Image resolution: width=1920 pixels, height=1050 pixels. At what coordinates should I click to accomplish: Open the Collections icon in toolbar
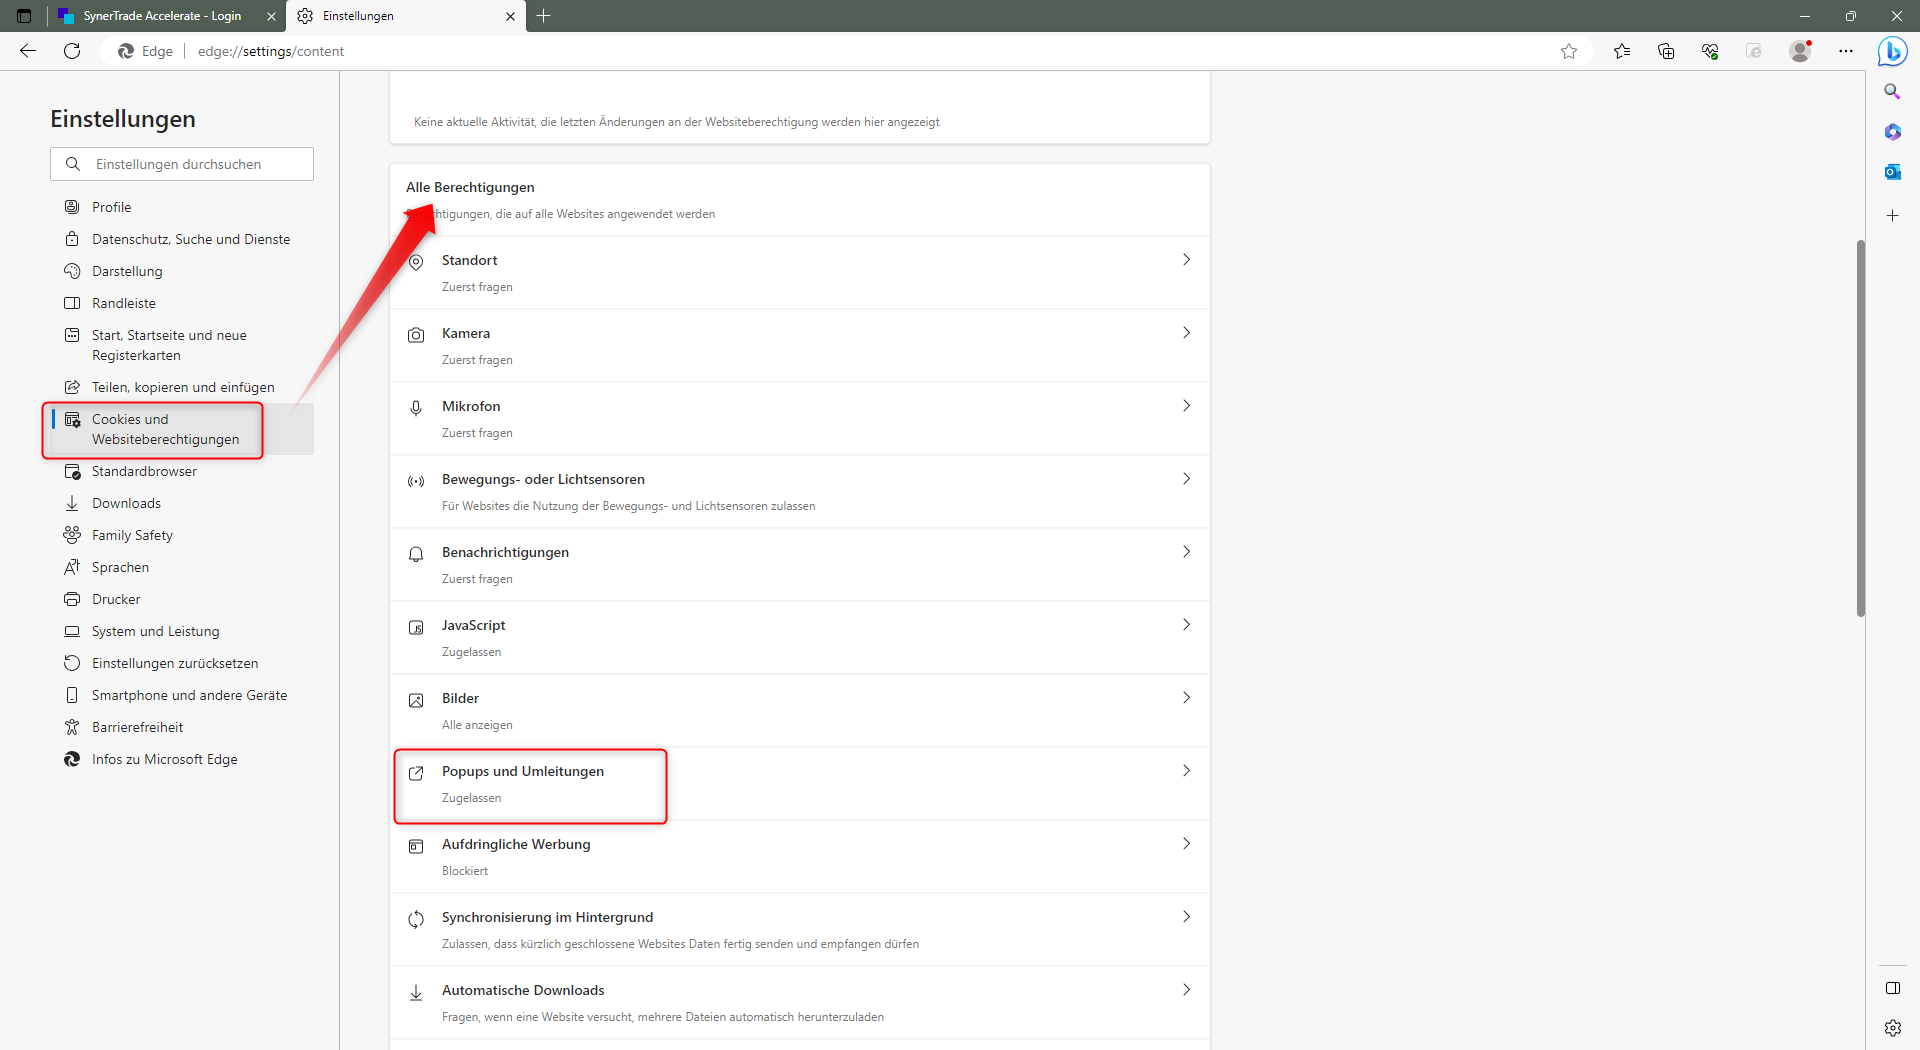(x=1666, y=51)
